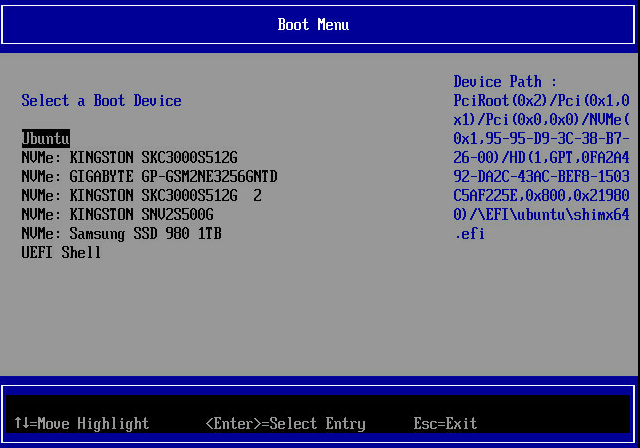
Task: Click the Device Path label
Action: pyautogui.click(x=505, y=82)
